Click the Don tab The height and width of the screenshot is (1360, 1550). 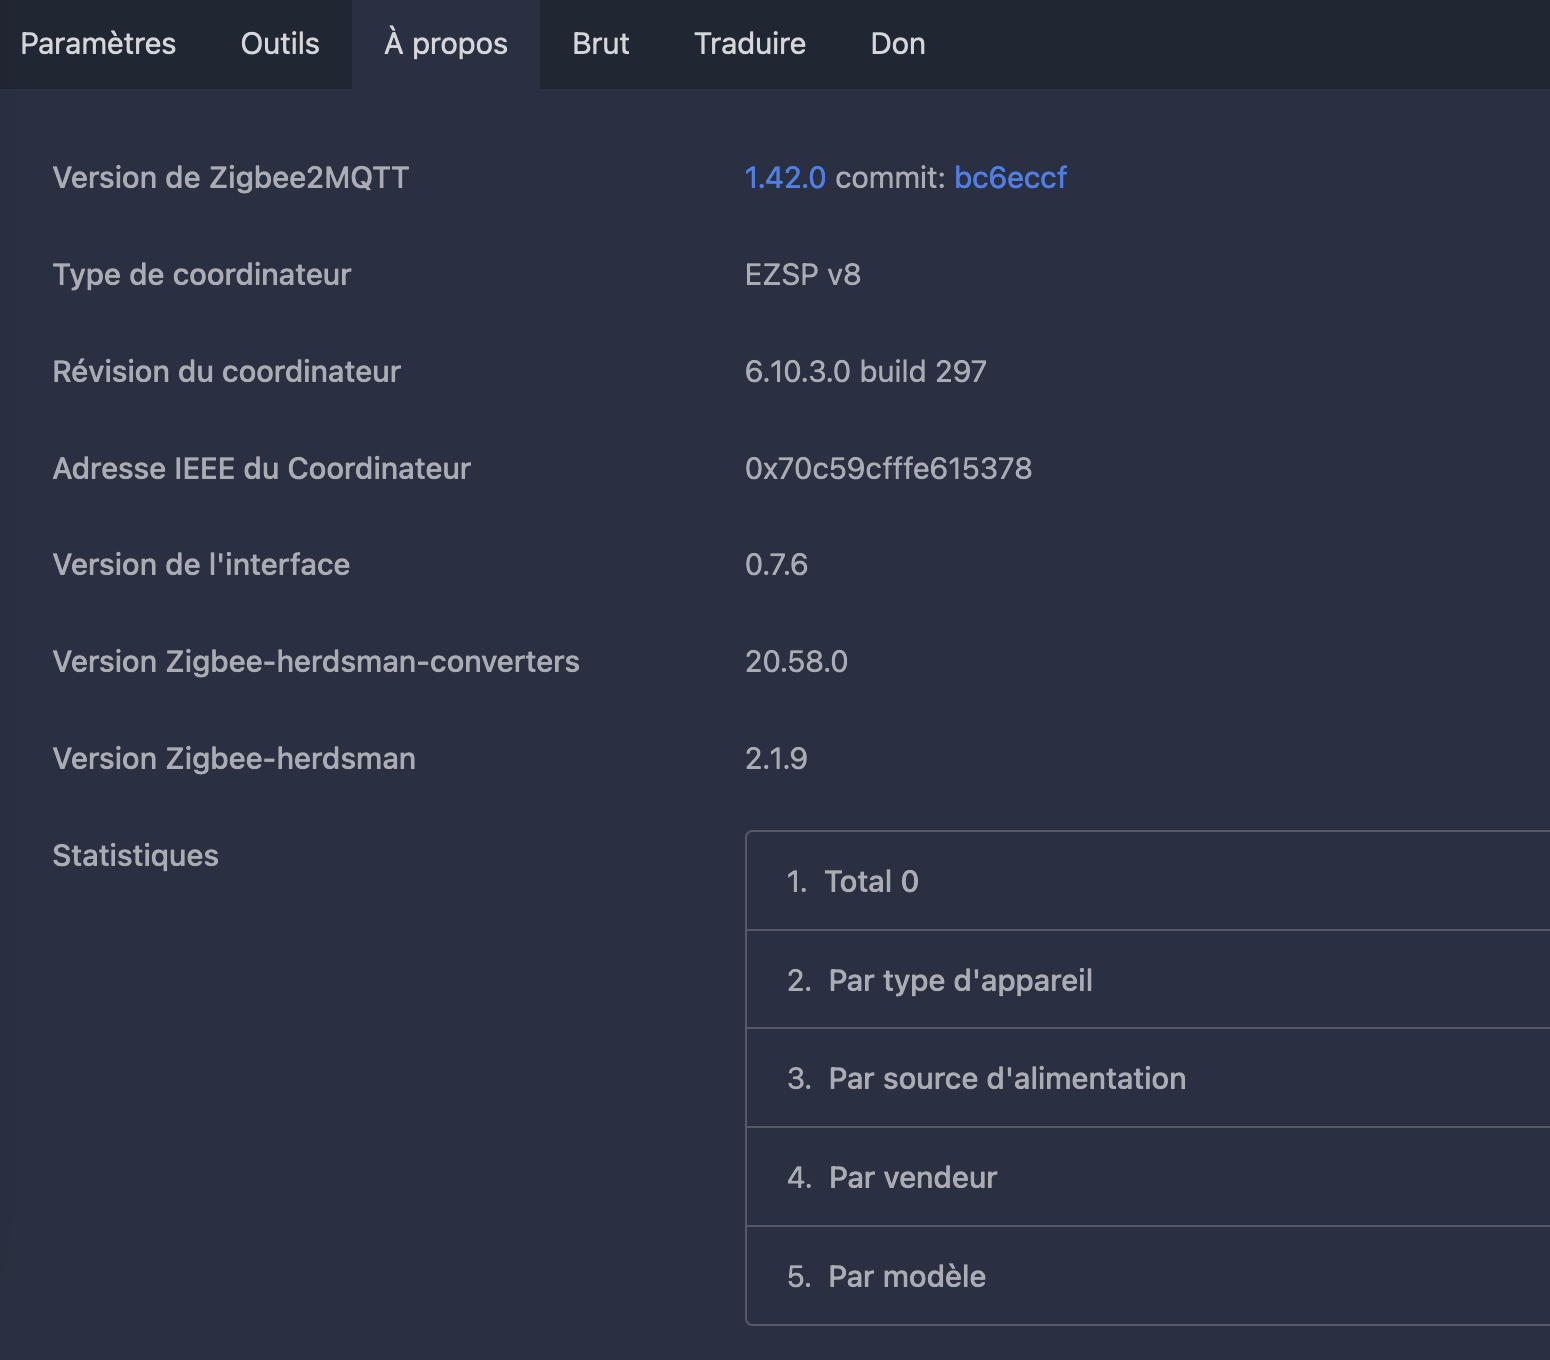898,44
